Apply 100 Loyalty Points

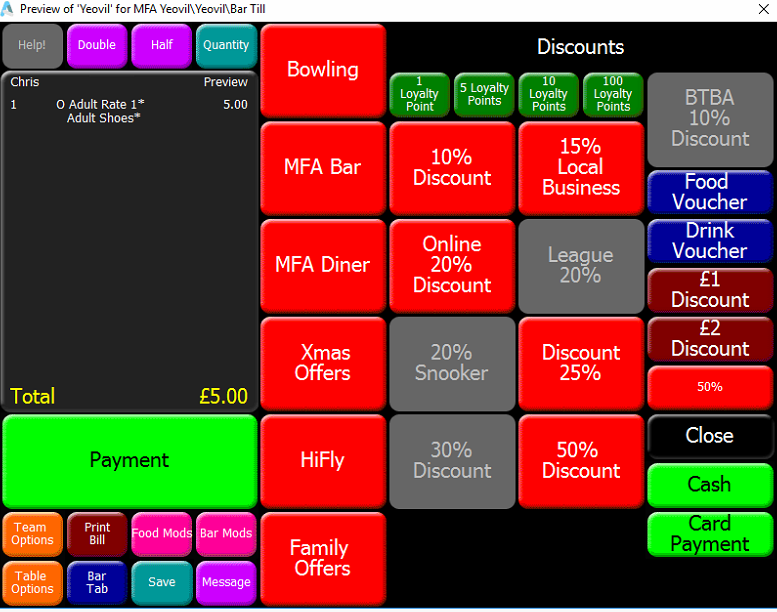coord(613,94)
